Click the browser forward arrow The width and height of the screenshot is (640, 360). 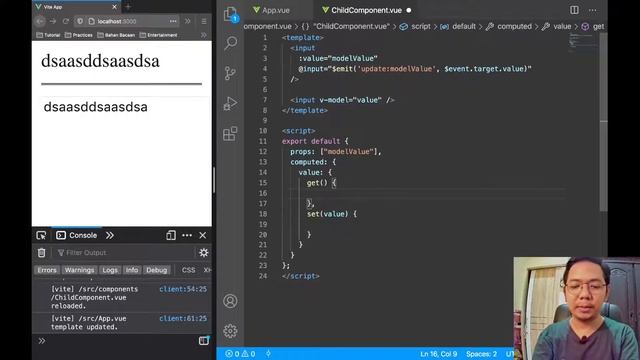[x=53, y=21]
